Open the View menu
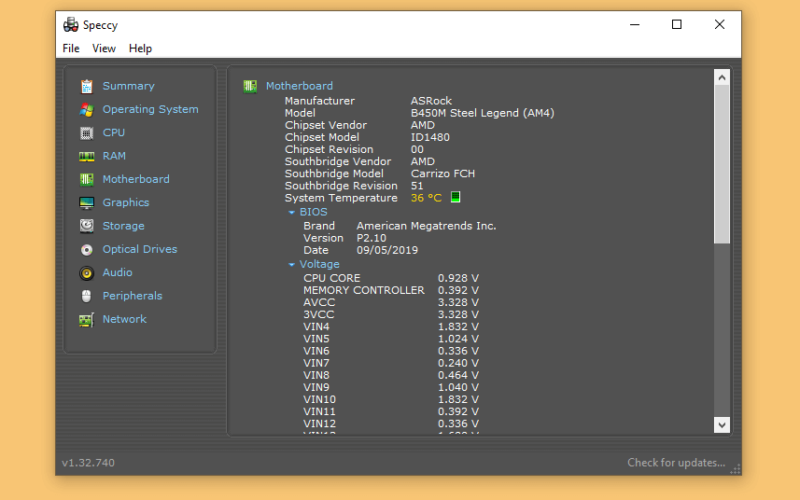Screen dimensions: 800x500 click(x=104, y=48)
